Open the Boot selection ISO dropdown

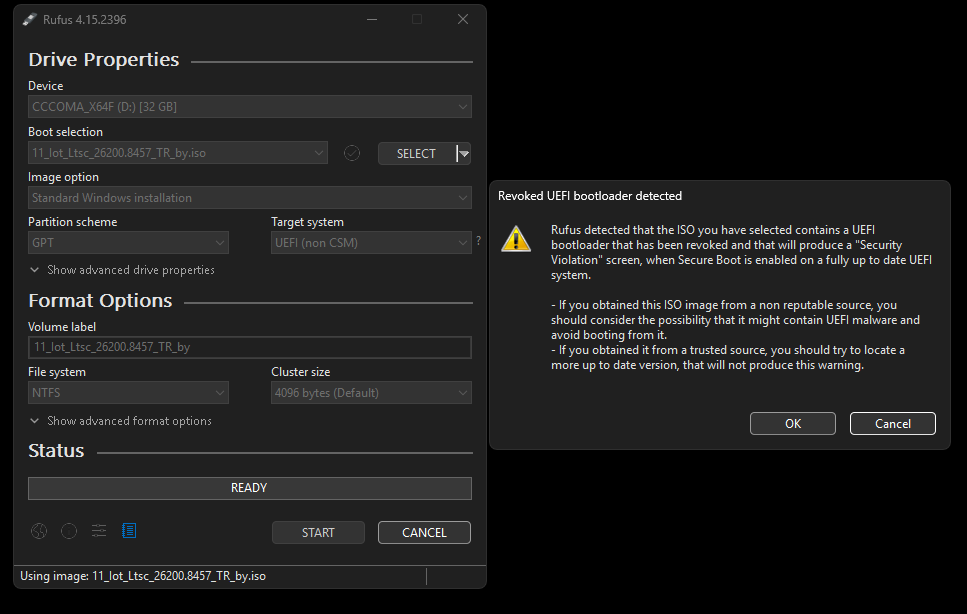tap(178, 153)
